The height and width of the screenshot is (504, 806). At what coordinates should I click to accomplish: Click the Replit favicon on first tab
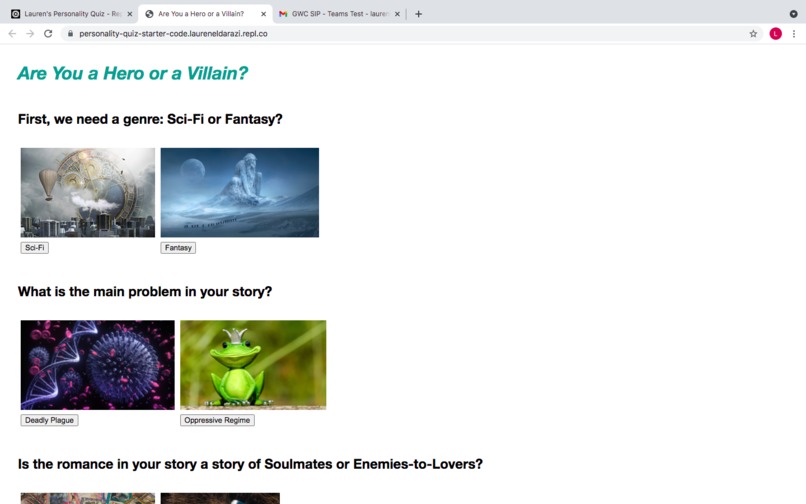tap(15, 14)
